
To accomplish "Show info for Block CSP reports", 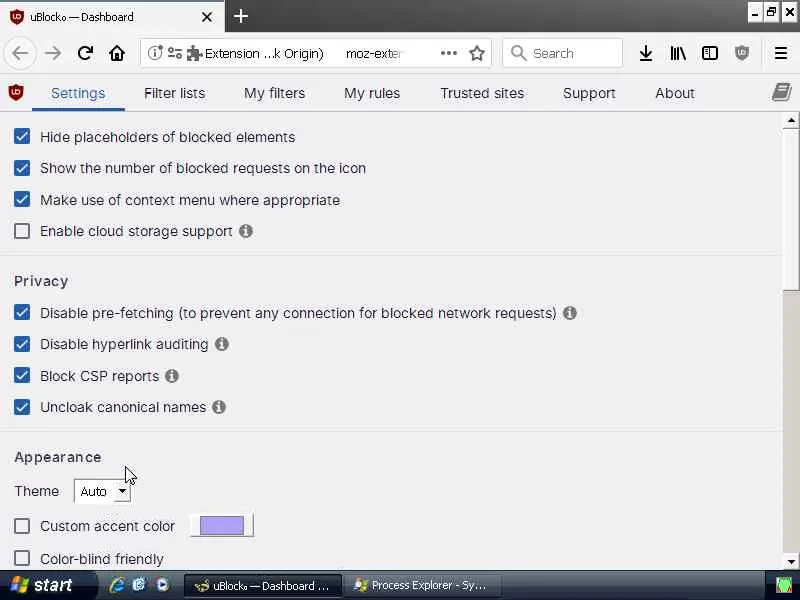I will click(x=172, y=376).
